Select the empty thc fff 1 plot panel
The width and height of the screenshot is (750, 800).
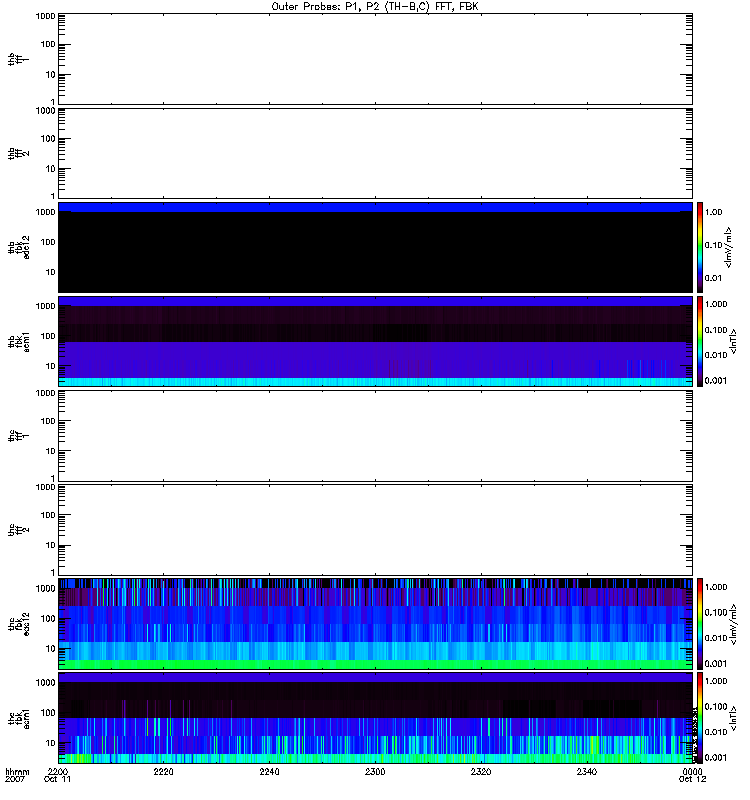[x=375, y=436]
